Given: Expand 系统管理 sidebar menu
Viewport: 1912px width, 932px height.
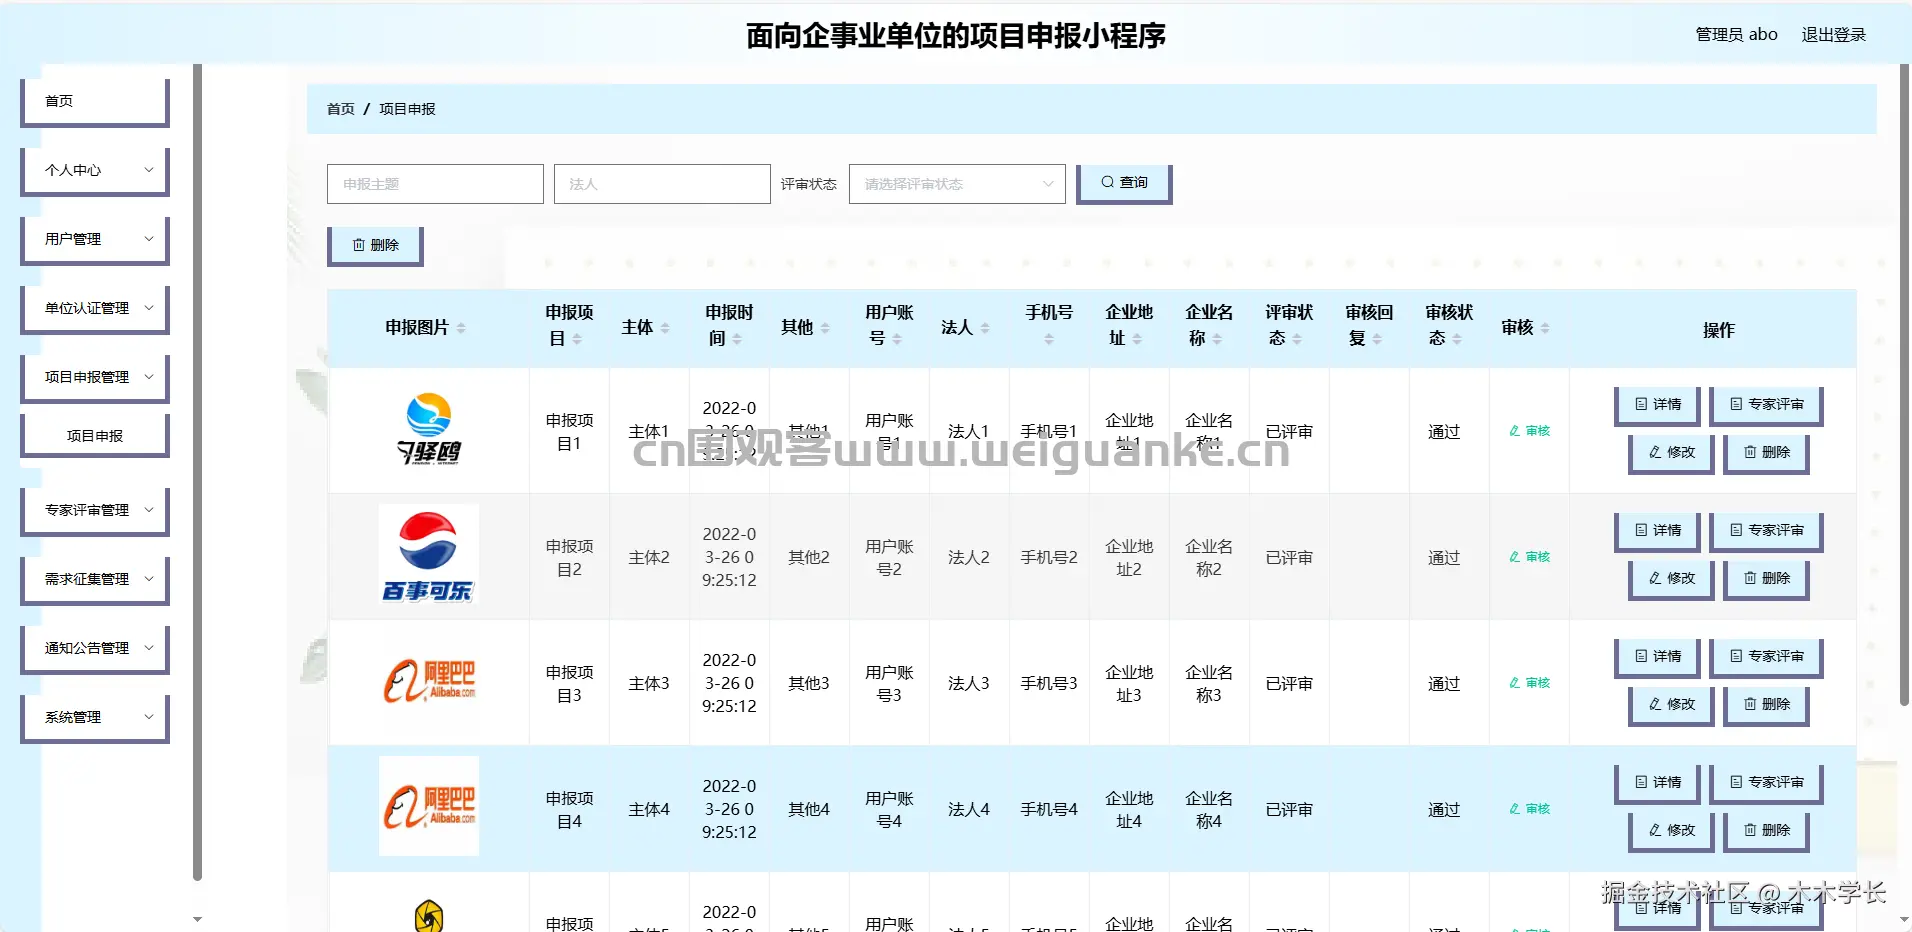Looking at the screenshot, I should pos(95,717).
